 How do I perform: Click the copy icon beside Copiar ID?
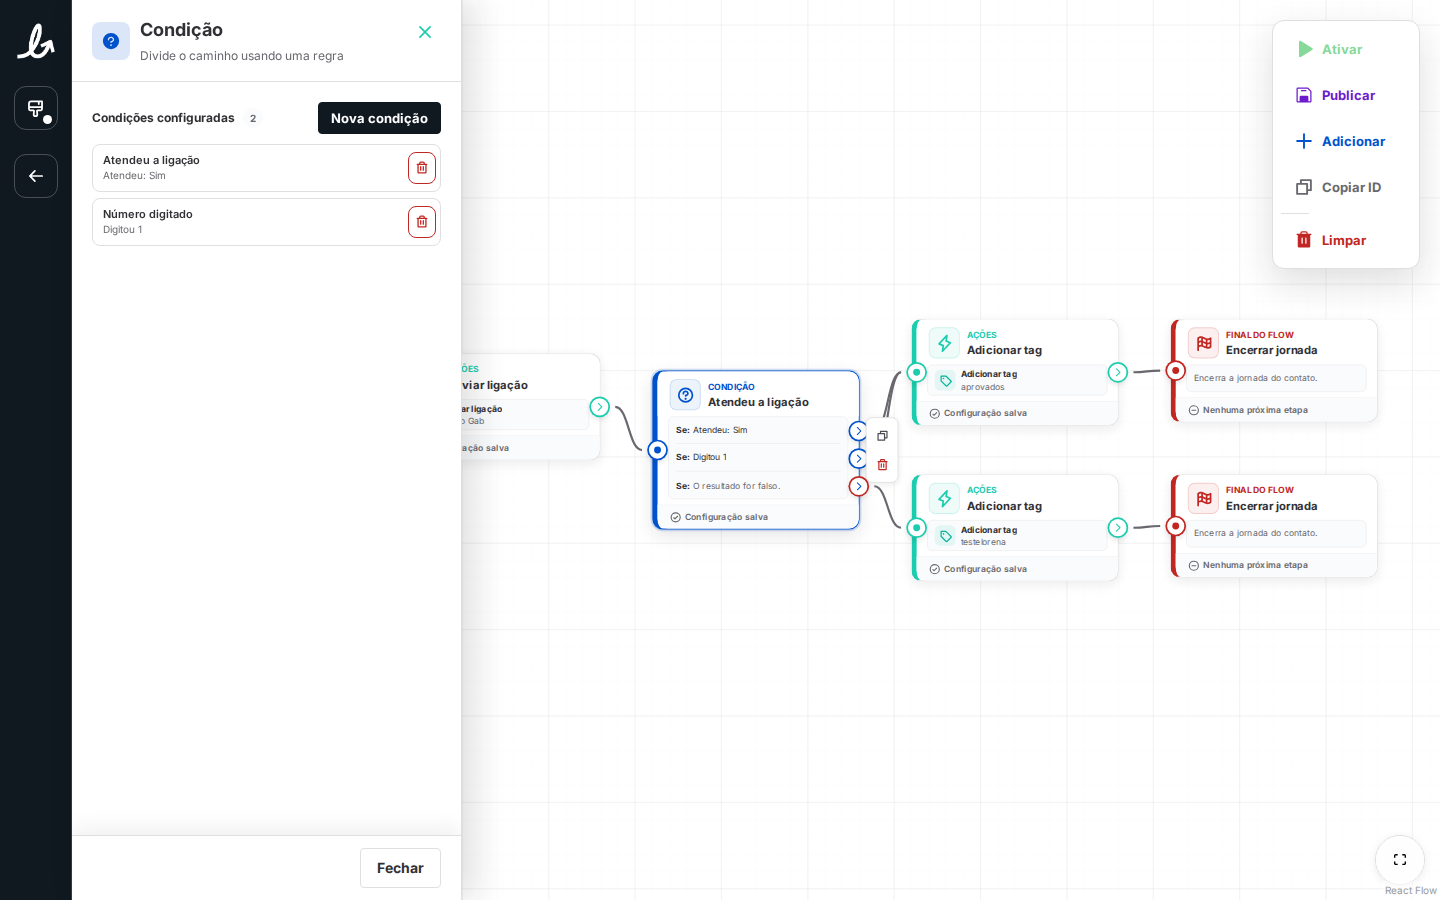coord(1304,187)
